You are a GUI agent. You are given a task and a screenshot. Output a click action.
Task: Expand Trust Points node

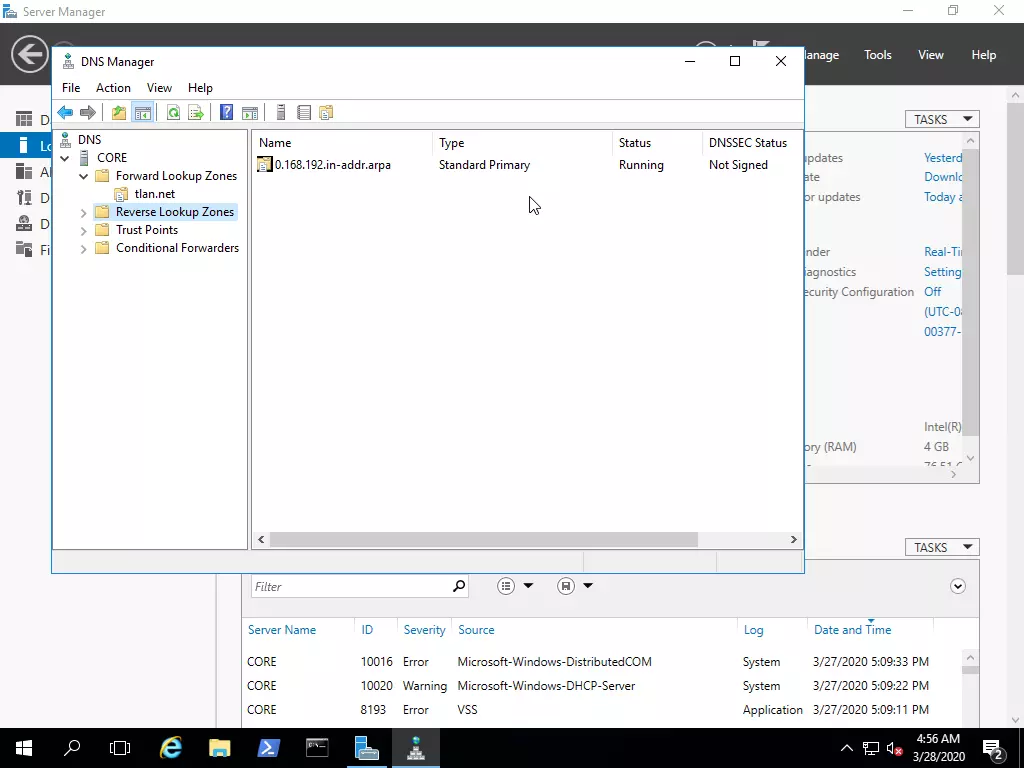click(x=83, y=231)
